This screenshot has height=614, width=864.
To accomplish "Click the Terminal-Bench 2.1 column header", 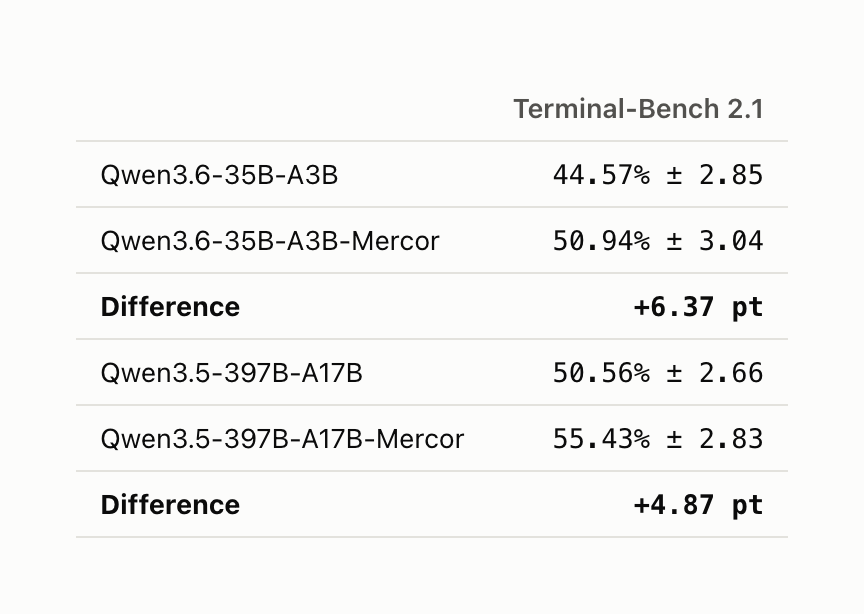I will (x=638, y=109).
